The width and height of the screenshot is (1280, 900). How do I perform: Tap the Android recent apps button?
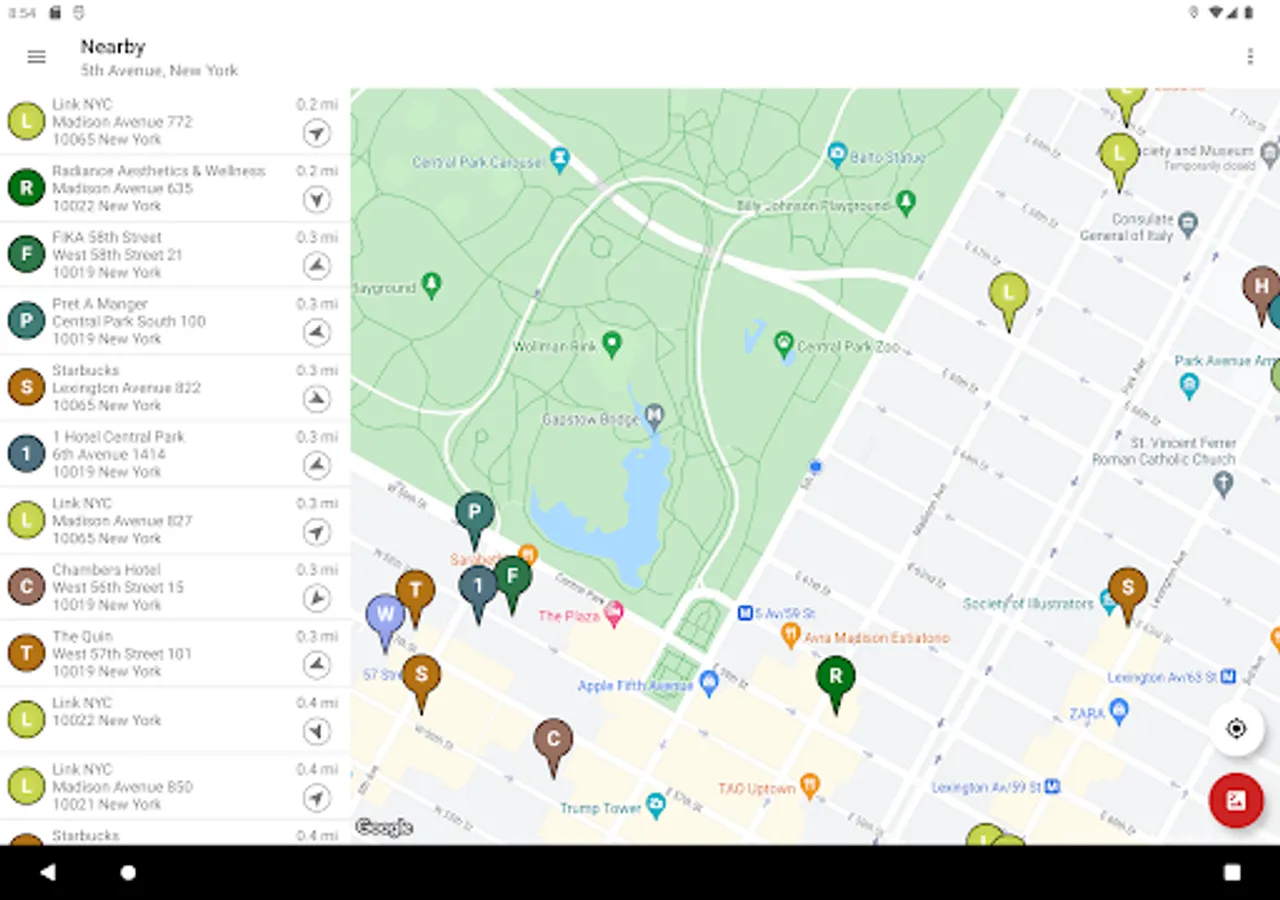point(1232,872)
